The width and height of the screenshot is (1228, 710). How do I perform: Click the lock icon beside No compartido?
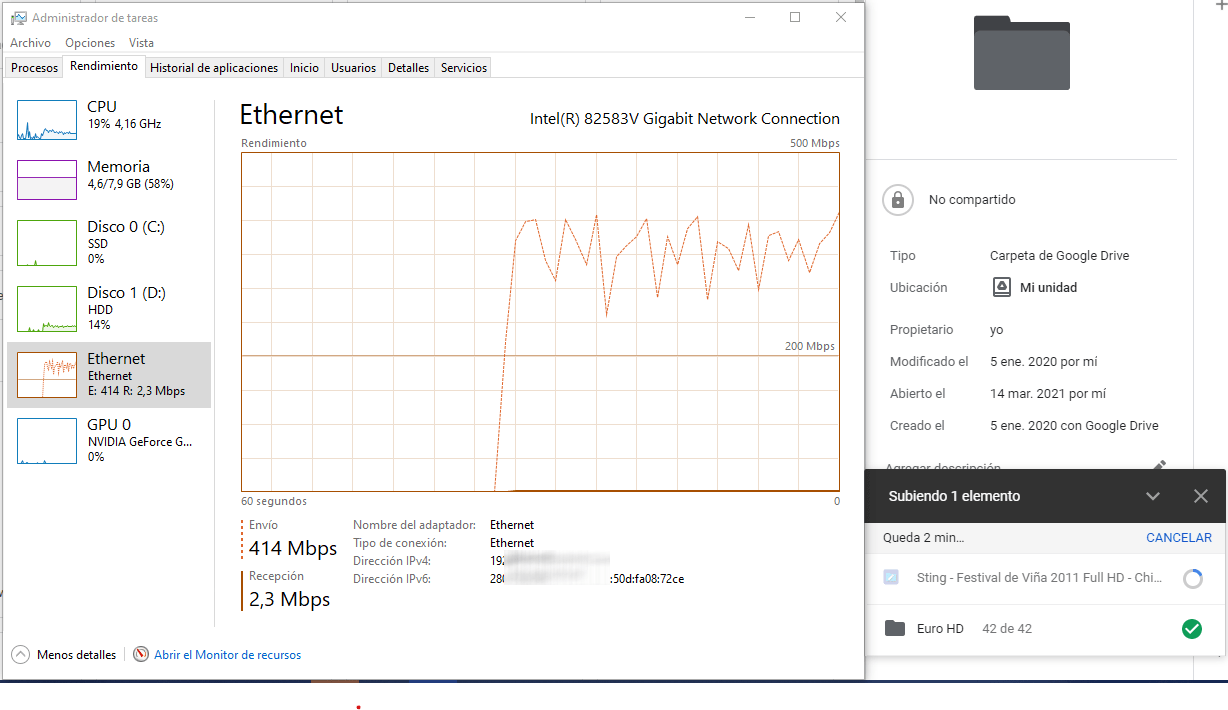pos(898,200)
